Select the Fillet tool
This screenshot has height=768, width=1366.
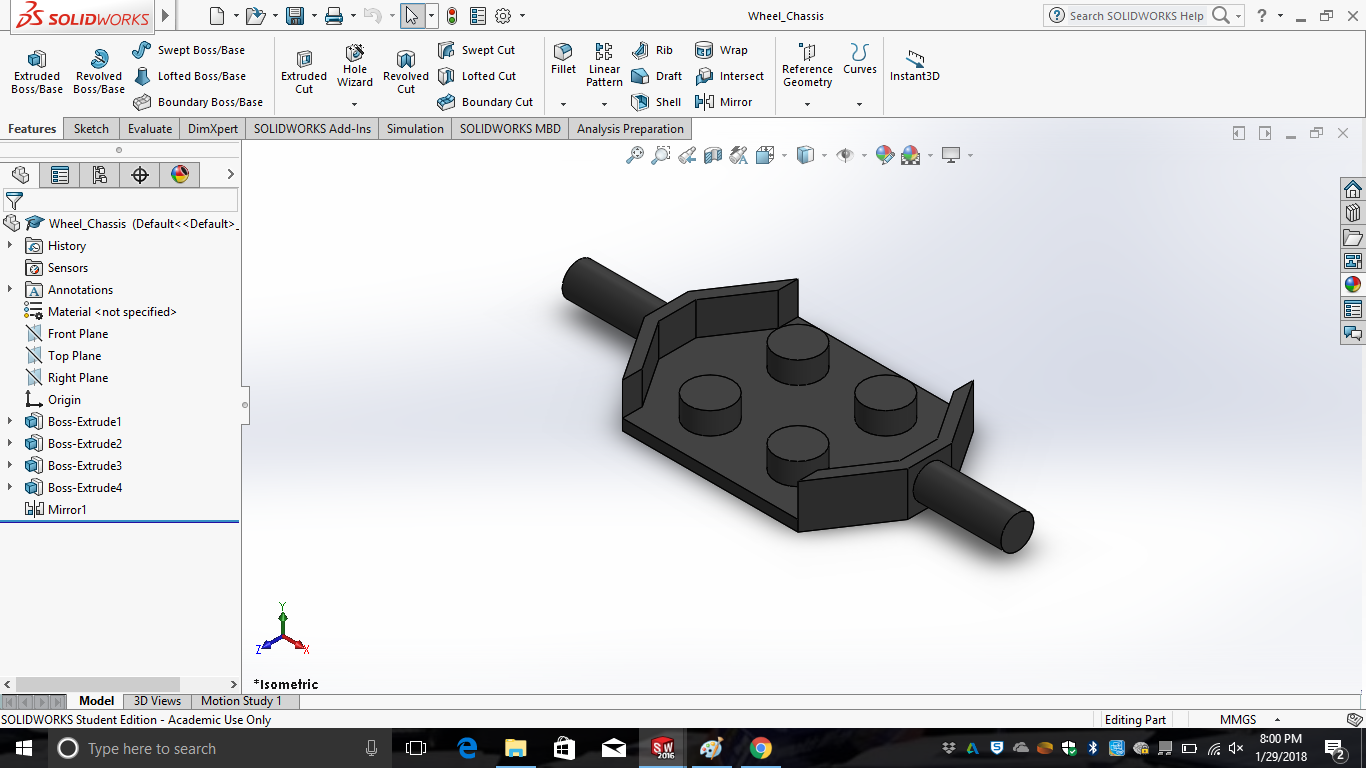click(563, 59)
